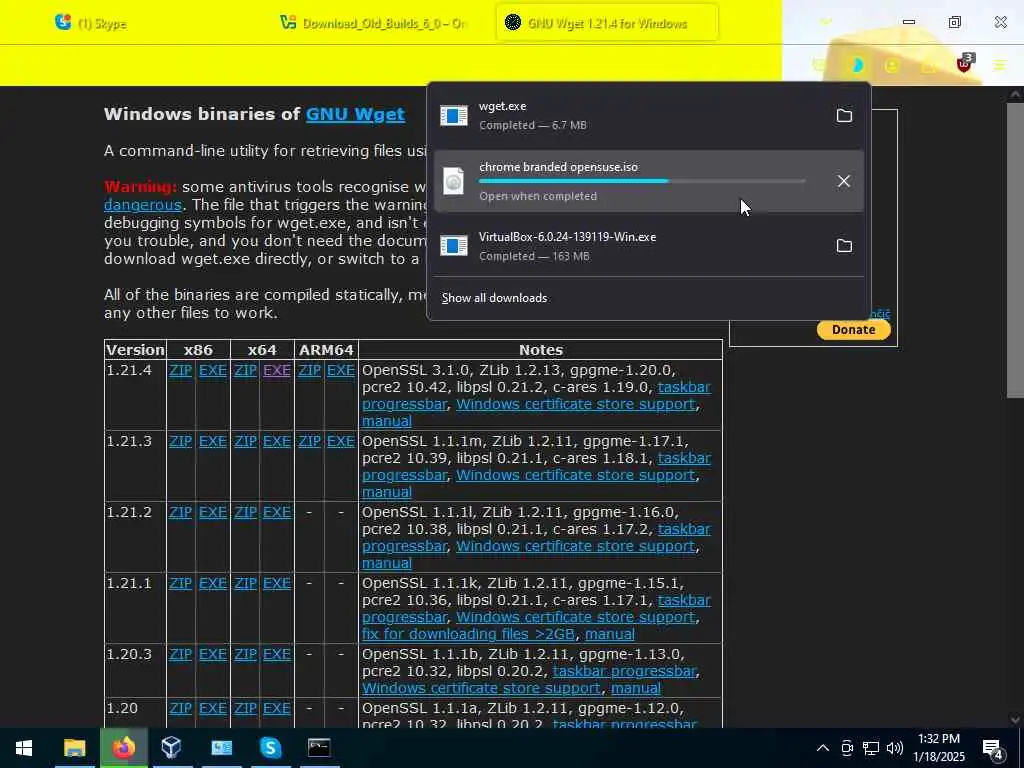Download x86 EXE for version 1.20
The image size is (1024, 768).
point(213,709)
